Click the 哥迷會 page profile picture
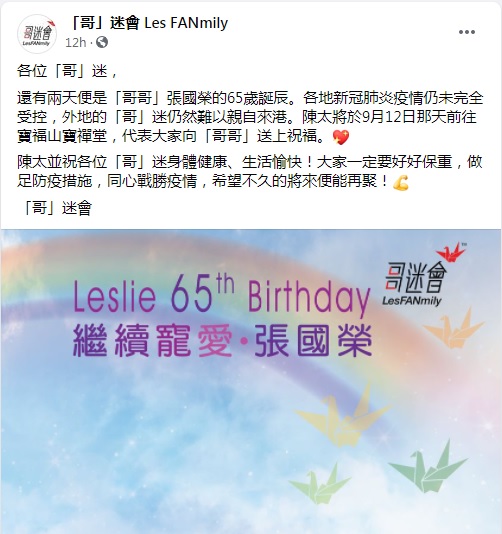This screenshot has height=534, width=502. pyautogui.click(x=37, y=33)
